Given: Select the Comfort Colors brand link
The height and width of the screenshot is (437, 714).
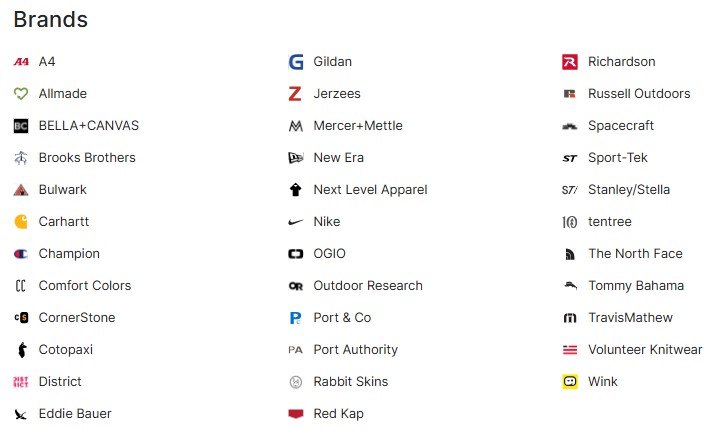Looking at the screenshot, I should [x=85, y=286].
